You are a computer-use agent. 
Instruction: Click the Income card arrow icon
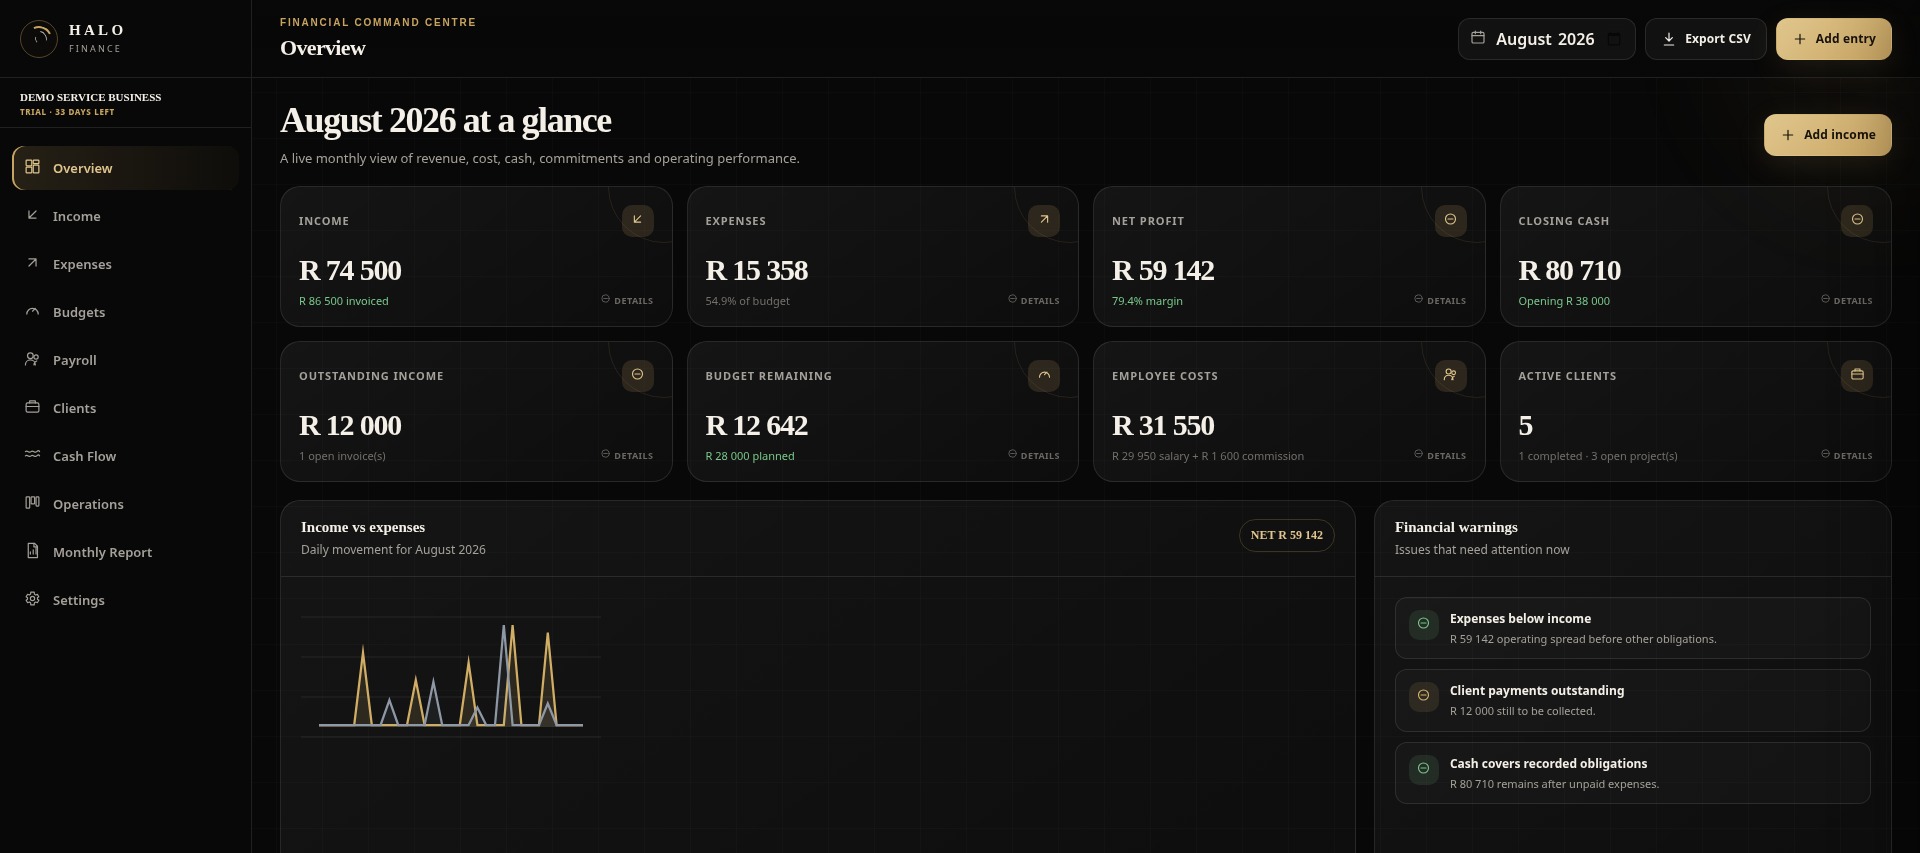click(637, 220)
